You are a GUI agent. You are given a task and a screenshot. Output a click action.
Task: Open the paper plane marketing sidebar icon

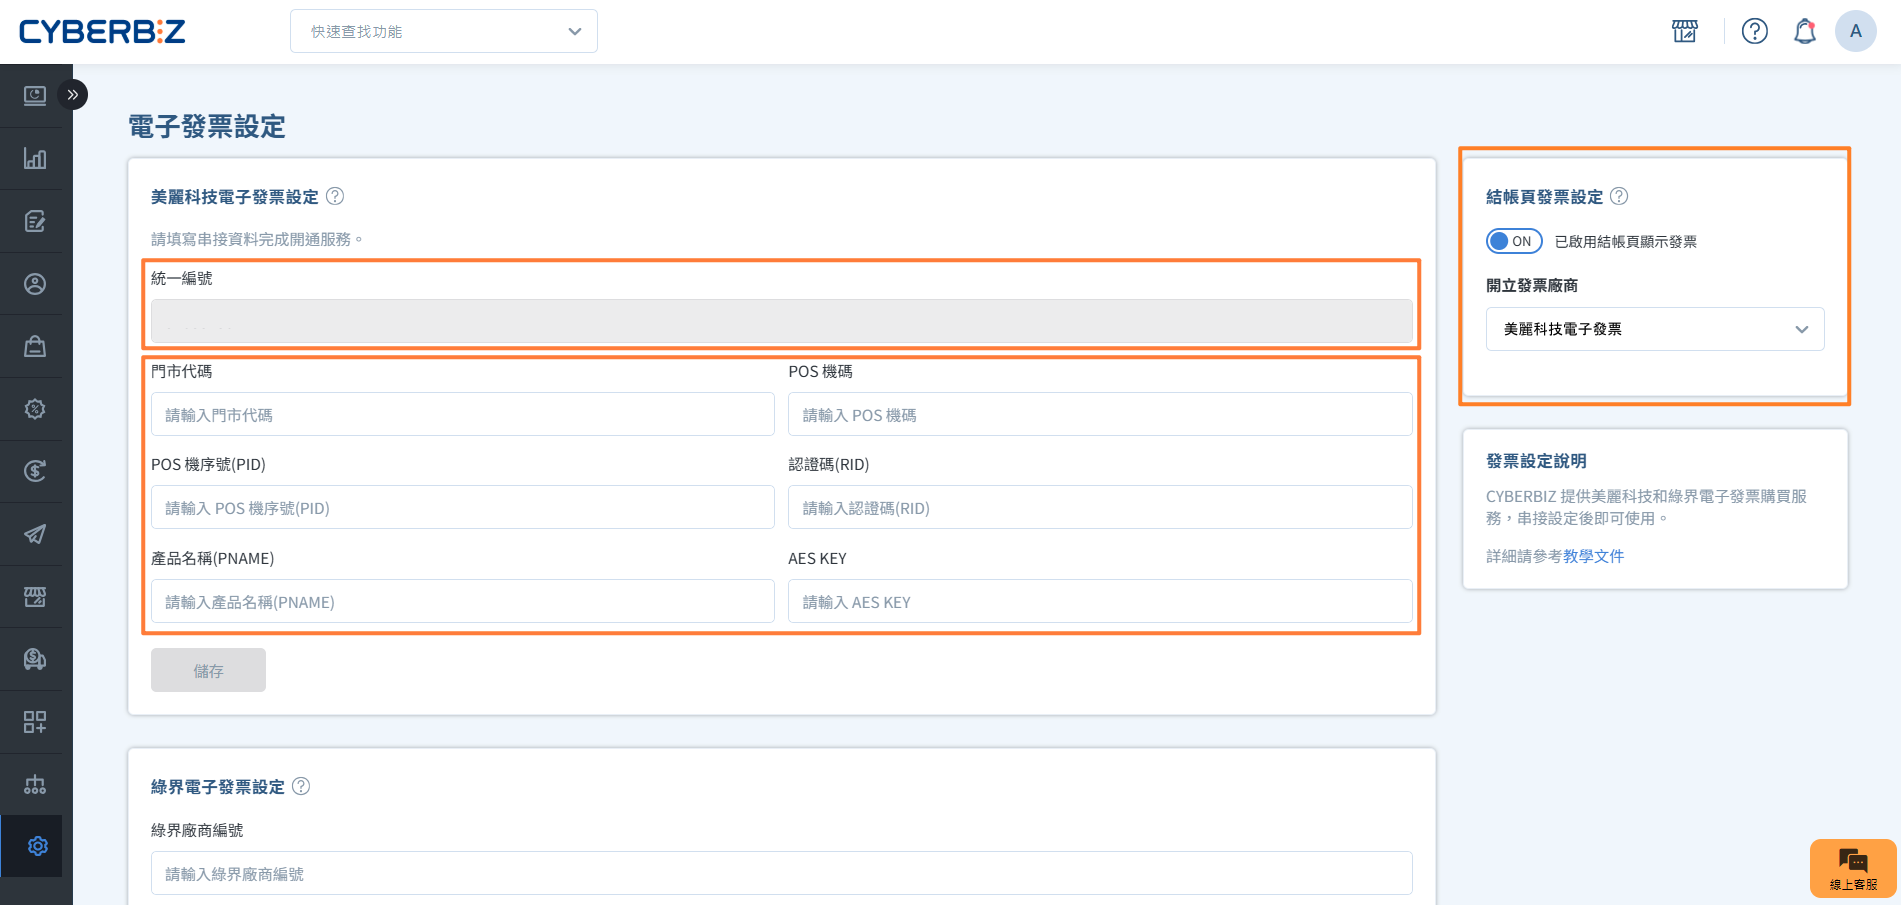pyautogui.click(x=35, y=534)
